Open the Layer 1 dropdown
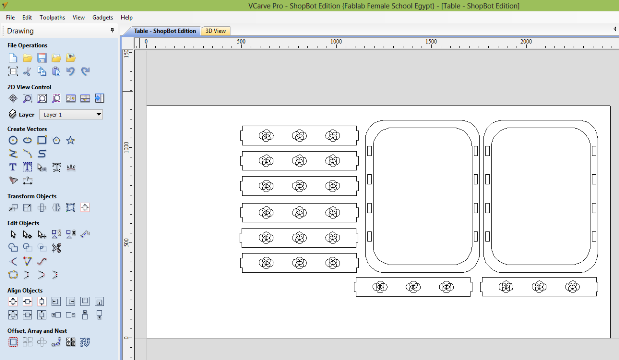Viewport: 619px width, 360px height. pyautogui.click(x=71, y=114)
